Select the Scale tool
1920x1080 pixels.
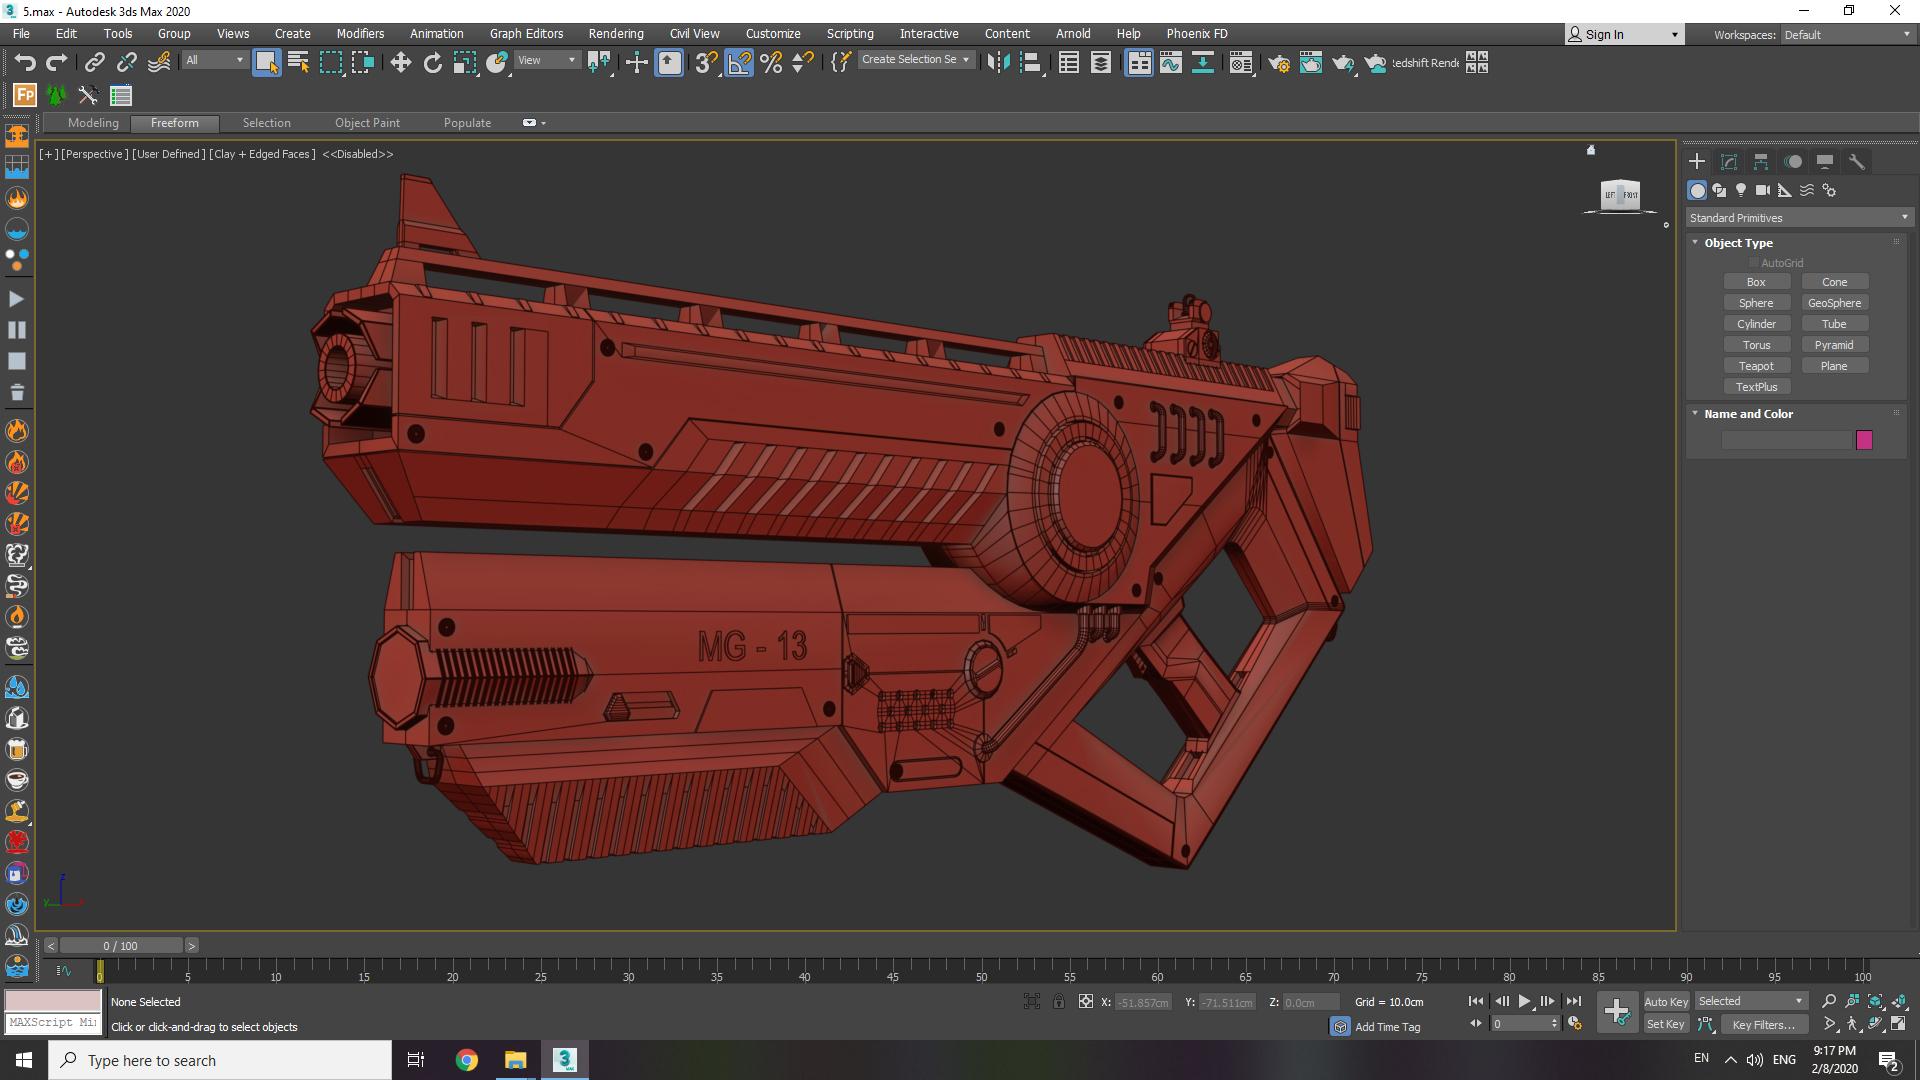click(x=464, y=62)
